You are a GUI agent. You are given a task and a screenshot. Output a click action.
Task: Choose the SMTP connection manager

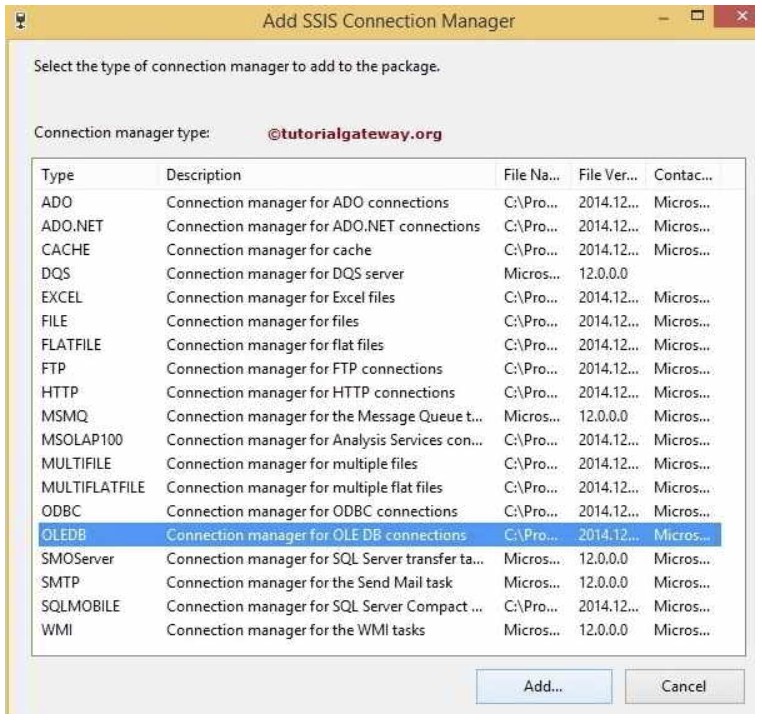pos(379,583)
